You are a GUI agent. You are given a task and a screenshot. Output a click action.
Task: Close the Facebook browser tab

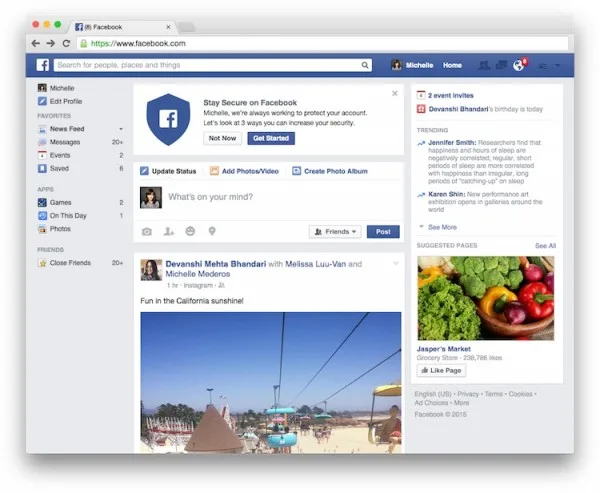168,27
